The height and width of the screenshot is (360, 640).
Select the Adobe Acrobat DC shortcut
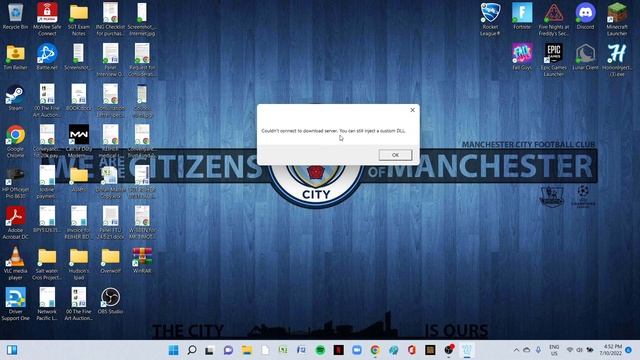pos(16,222)
